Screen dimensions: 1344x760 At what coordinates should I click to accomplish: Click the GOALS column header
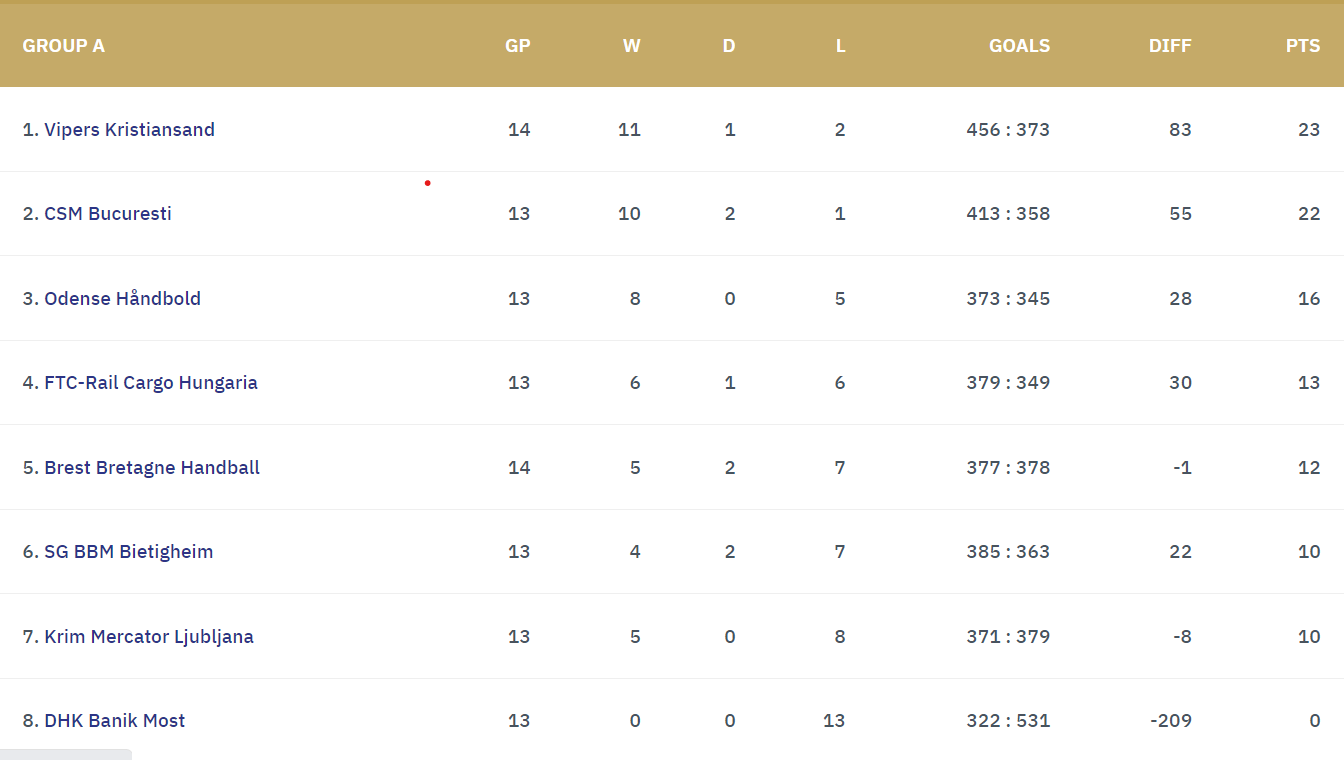[1019, 46]
